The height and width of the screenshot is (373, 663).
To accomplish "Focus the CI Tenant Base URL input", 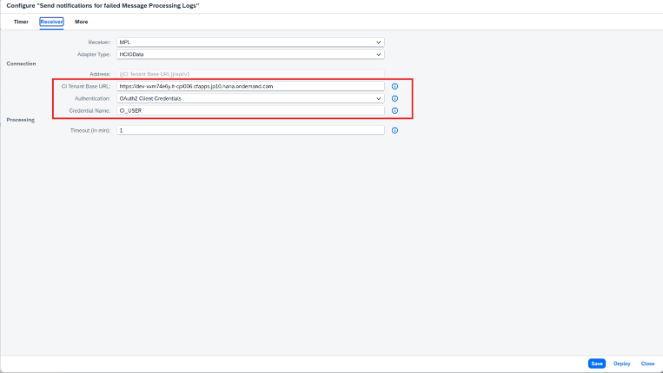I will (250, 86).
